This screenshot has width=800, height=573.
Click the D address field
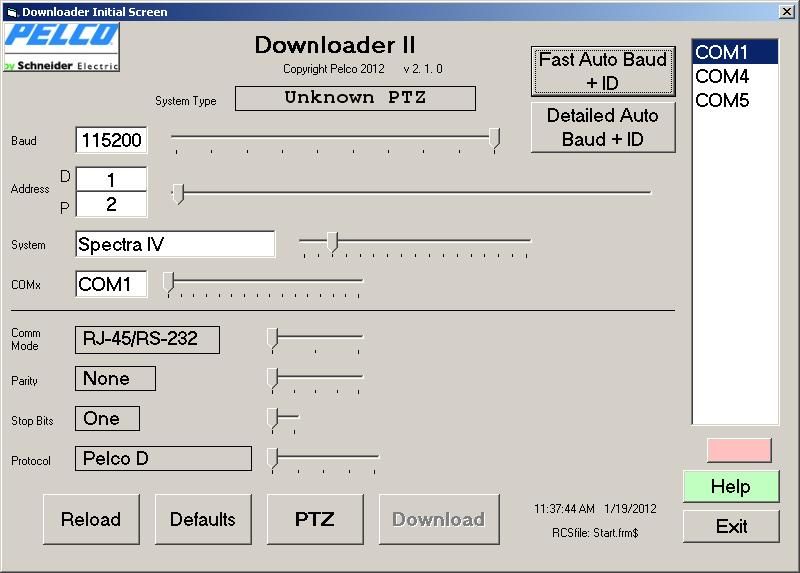[111, 180]
